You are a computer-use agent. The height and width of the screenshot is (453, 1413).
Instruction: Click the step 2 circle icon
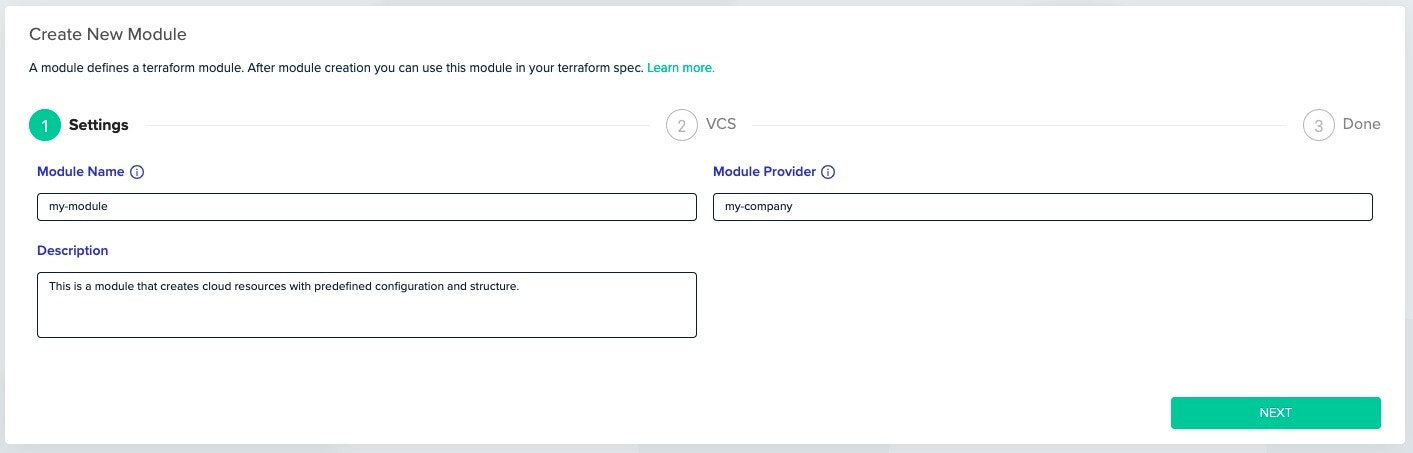coord(681,125)
